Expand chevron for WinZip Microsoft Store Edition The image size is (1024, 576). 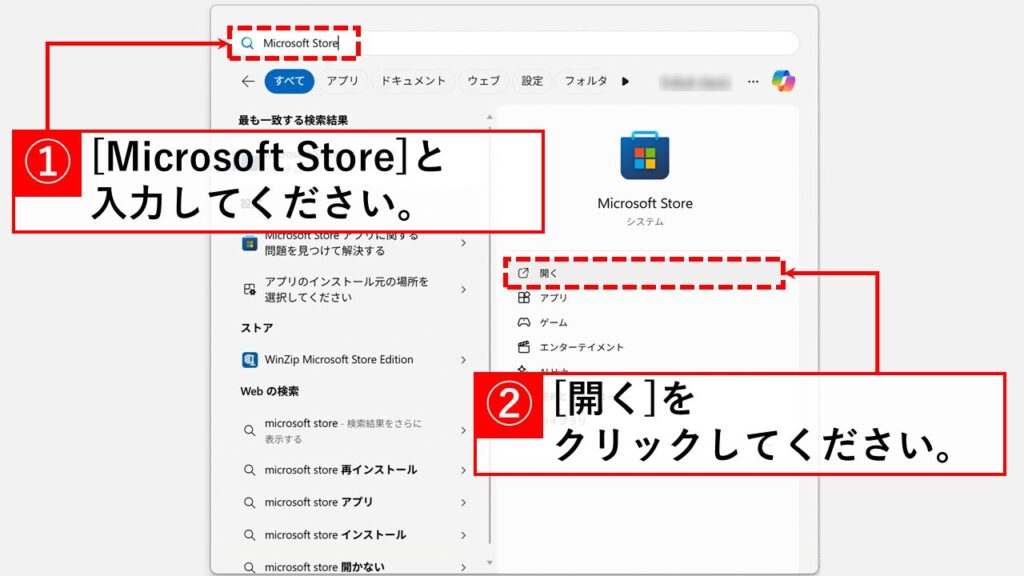click(x=464, y=360)
